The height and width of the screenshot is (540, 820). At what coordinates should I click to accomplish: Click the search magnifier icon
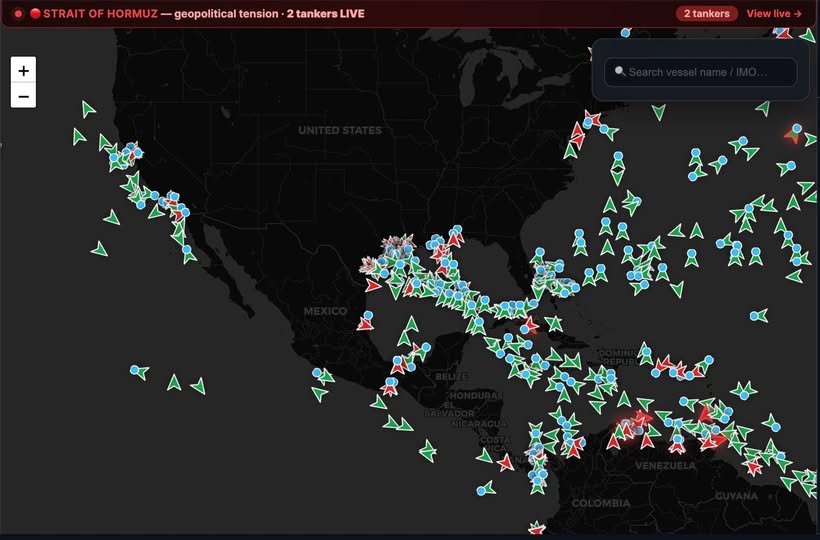point(620,72)
